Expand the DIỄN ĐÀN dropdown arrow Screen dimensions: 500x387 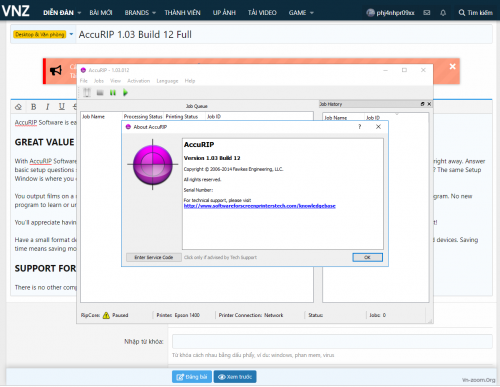click(x=79, y=13)
